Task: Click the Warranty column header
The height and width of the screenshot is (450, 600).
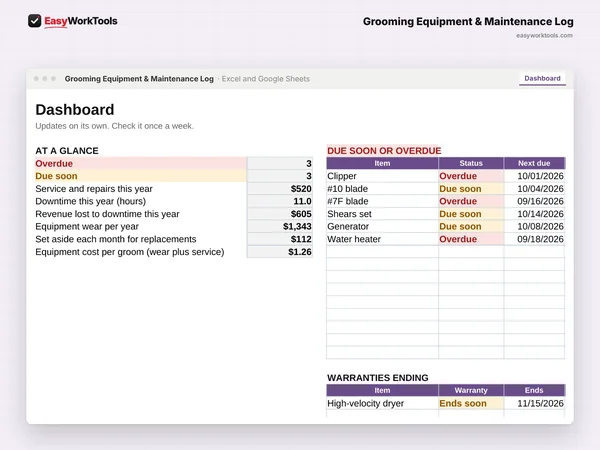Action: click(471, 390)
